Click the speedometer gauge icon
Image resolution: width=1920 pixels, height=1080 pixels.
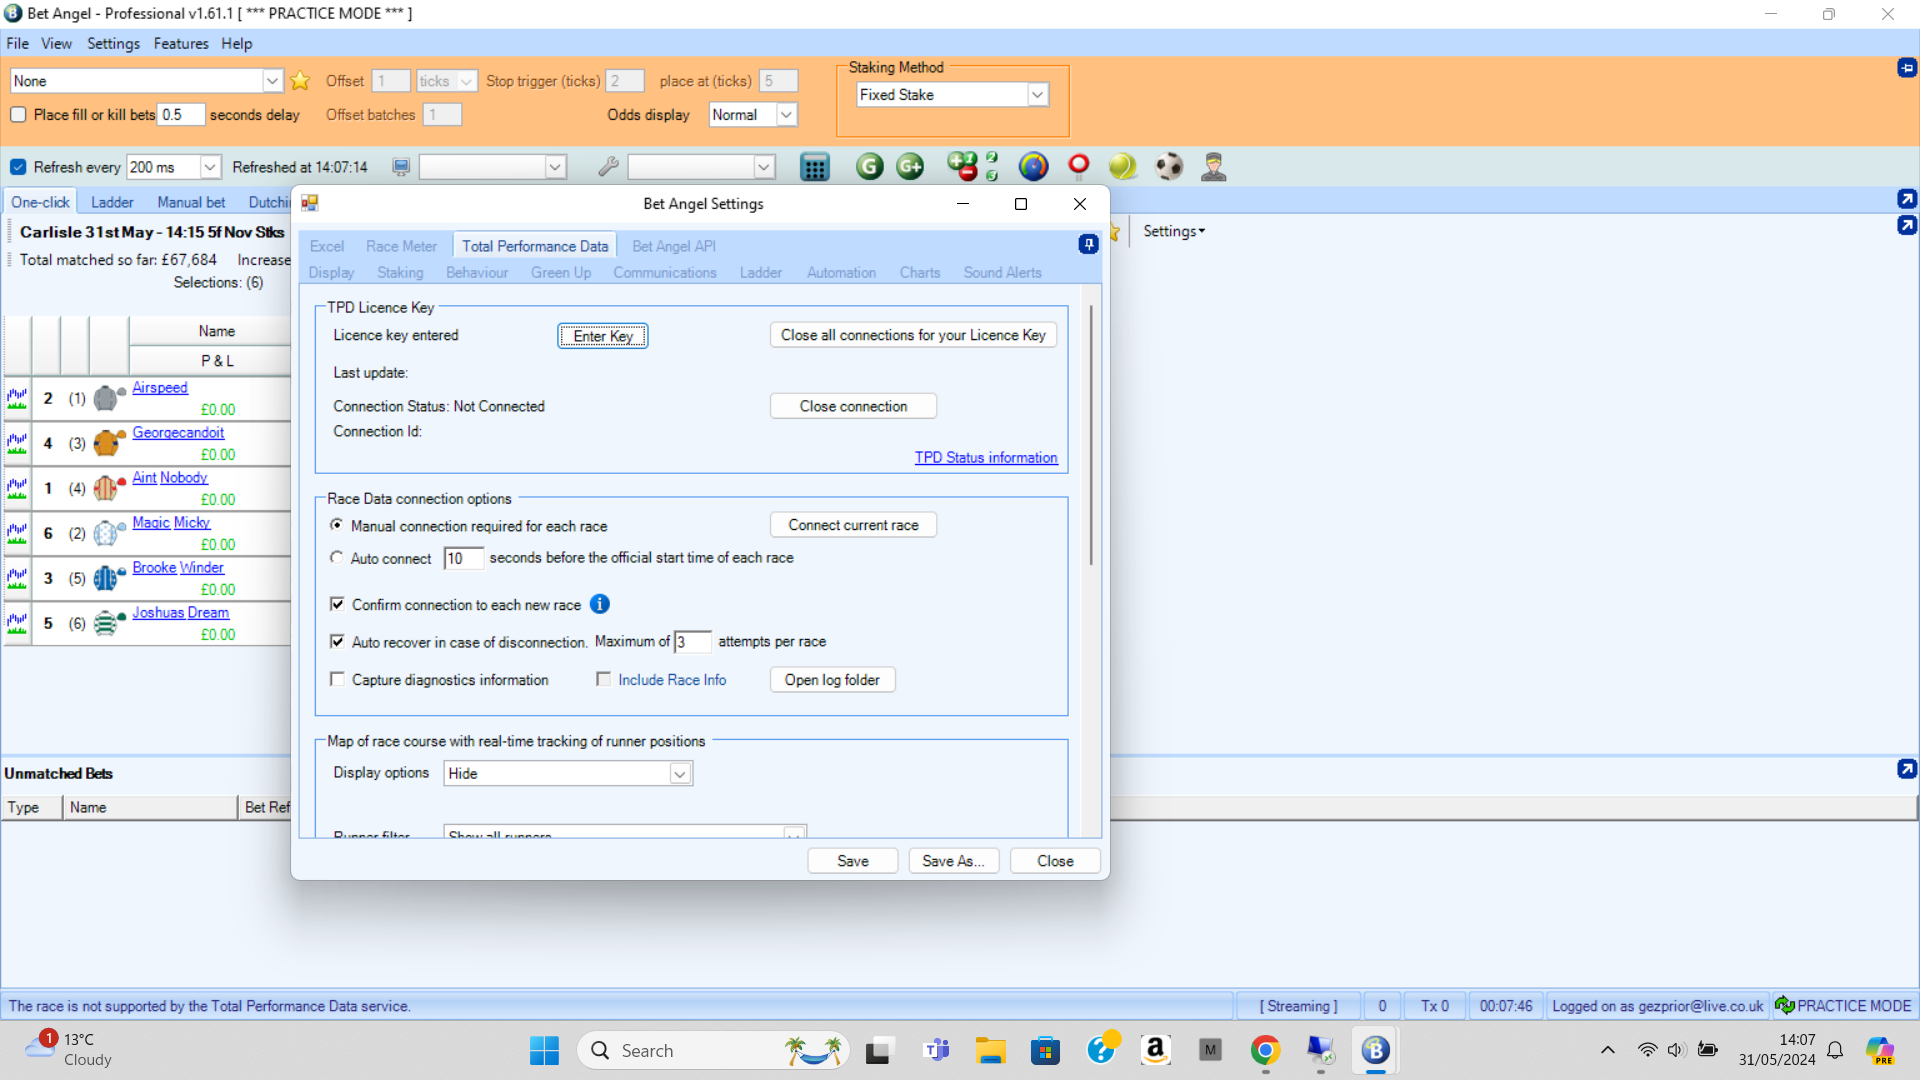[1033, 167]
